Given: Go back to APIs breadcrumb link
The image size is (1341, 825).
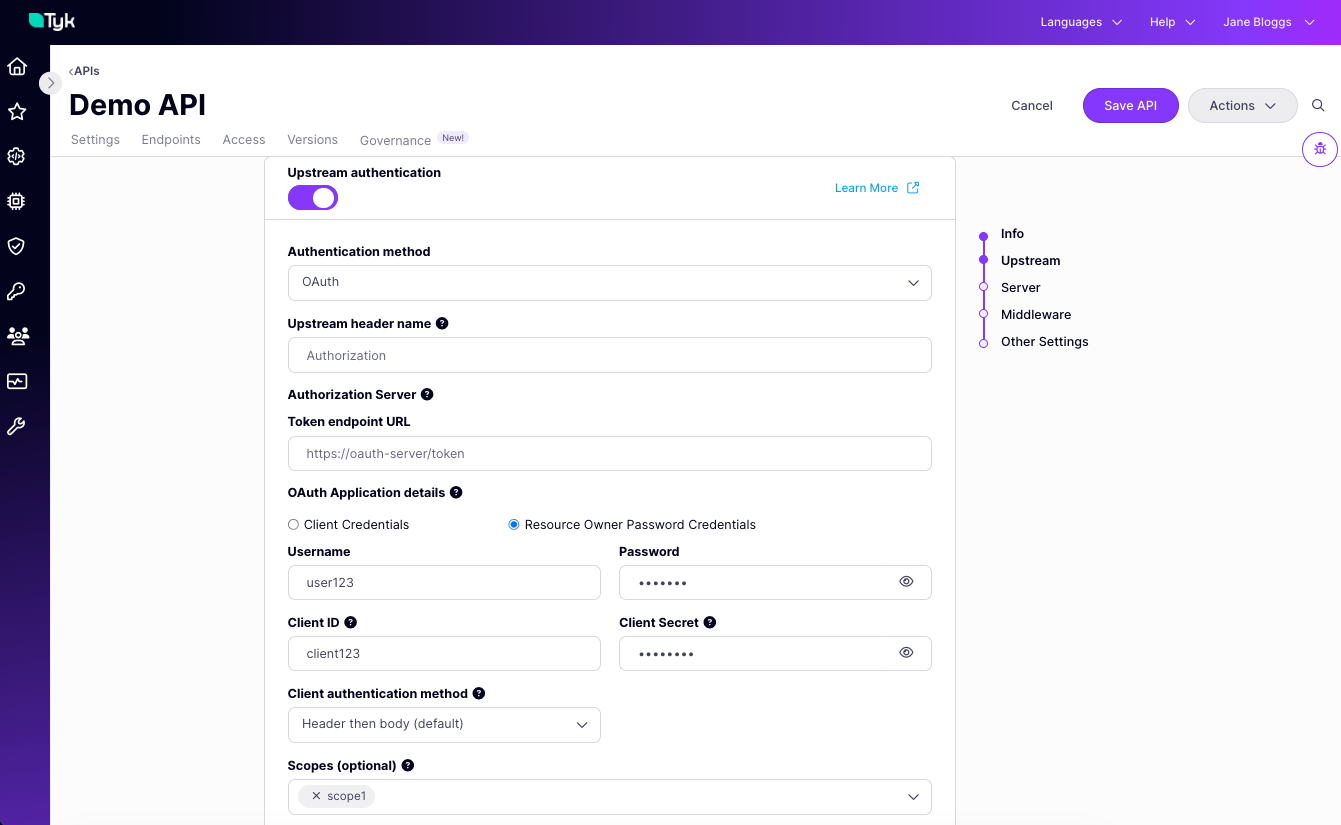Looking at the screenshot, I should [84, 71].
